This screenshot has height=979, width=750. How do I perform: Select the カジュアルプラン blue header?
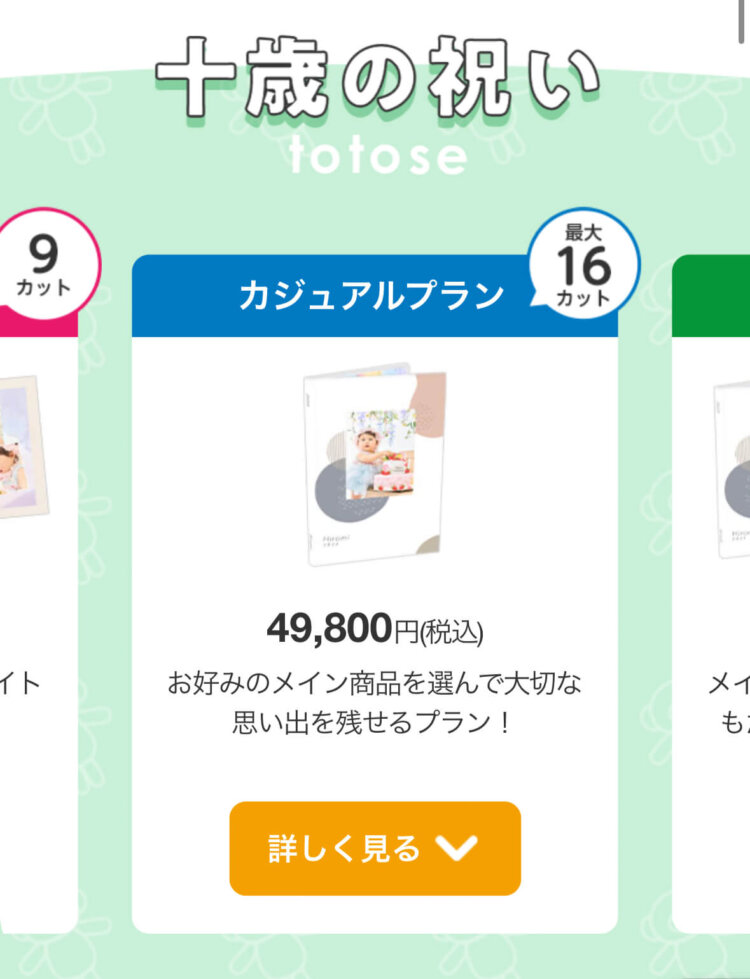[x=375, y=295]
